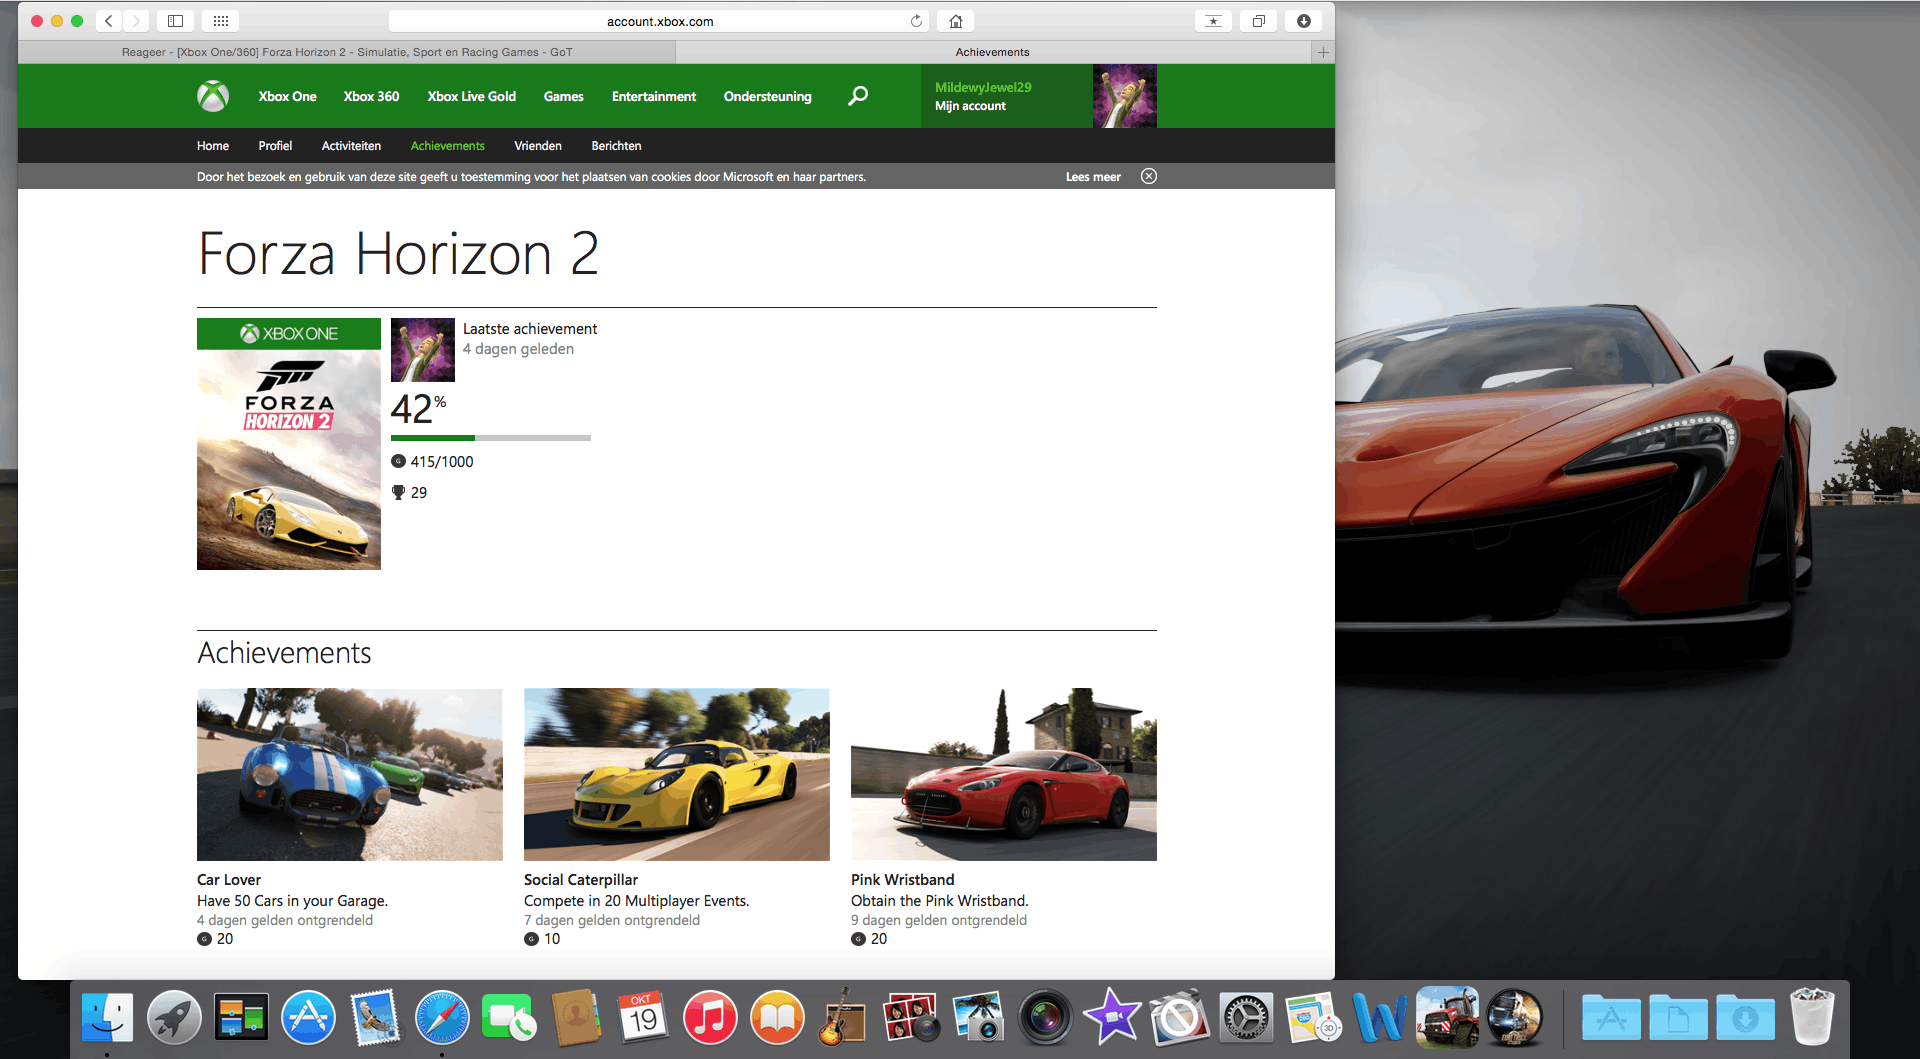Open Xbox Live Gold in the header
Screen dimensions: 1920x1059
[x=472, y=96]
